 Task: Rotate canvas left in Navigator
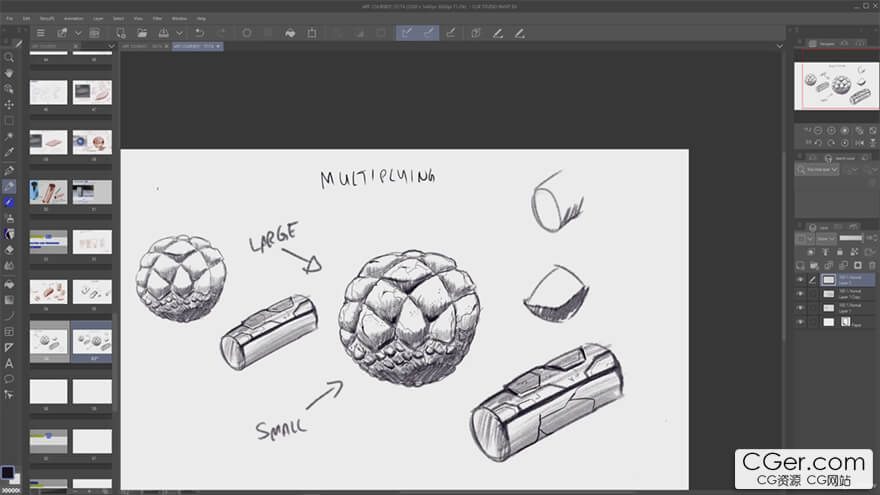click(818, 143)
